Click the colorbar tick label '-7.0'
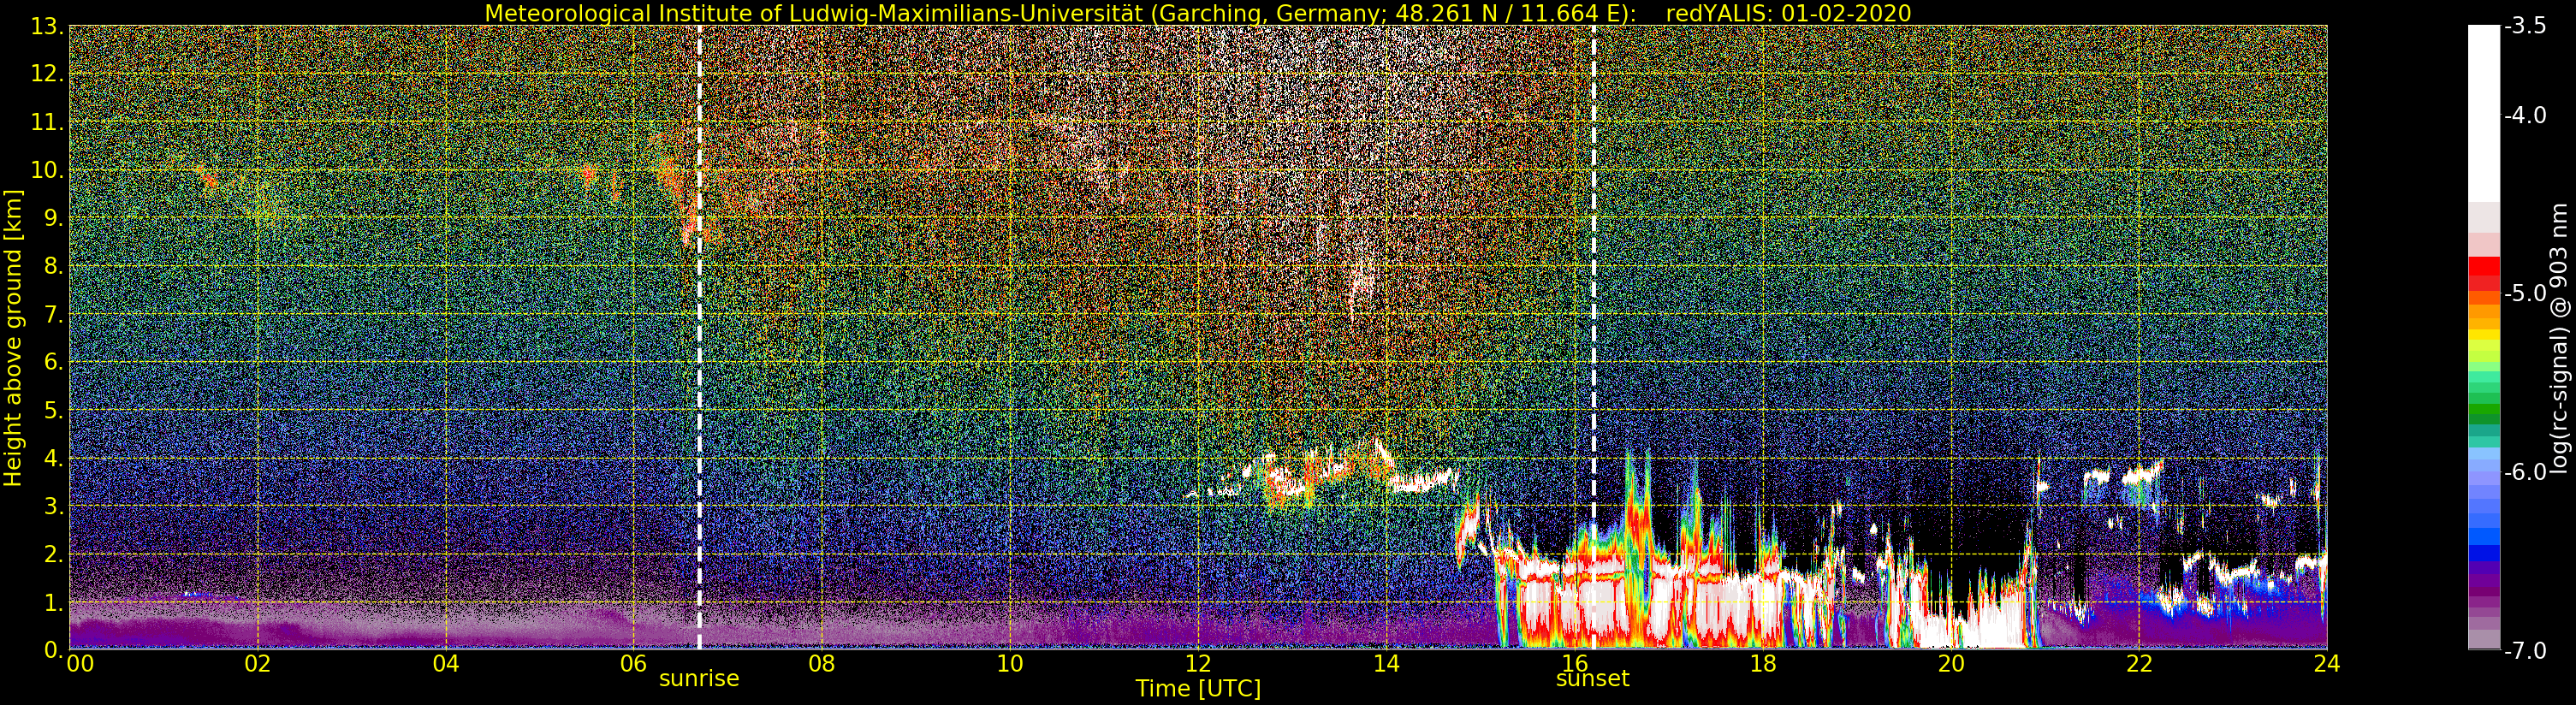 point(2525,650)
